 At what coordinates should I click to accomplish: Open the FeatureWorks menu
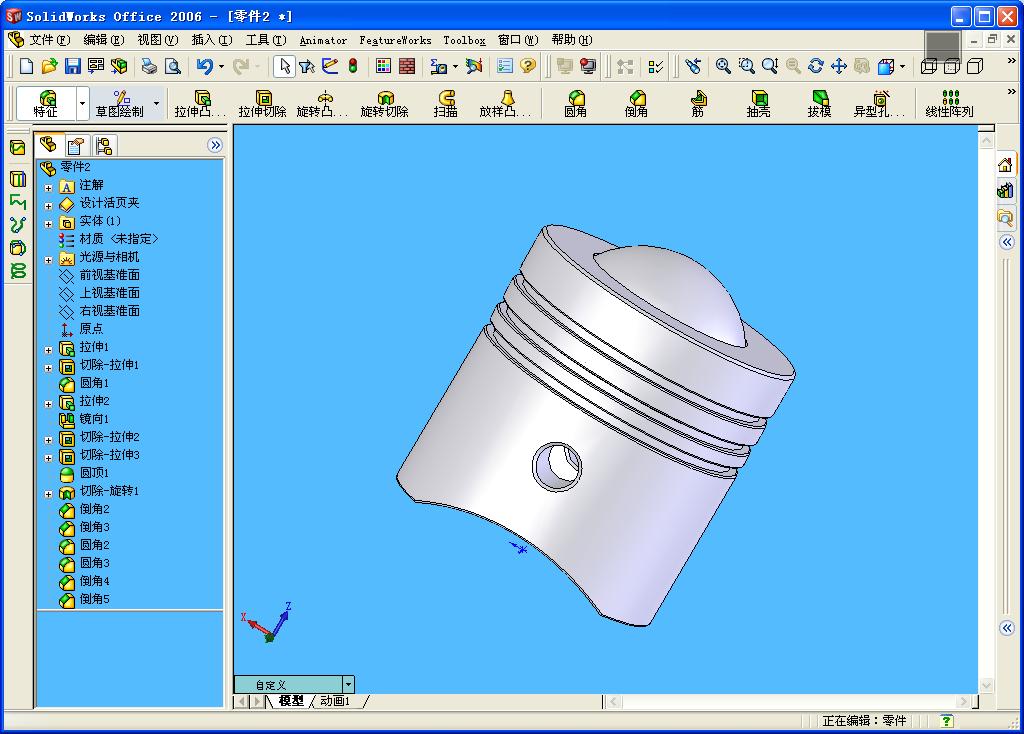pos(395,40)
